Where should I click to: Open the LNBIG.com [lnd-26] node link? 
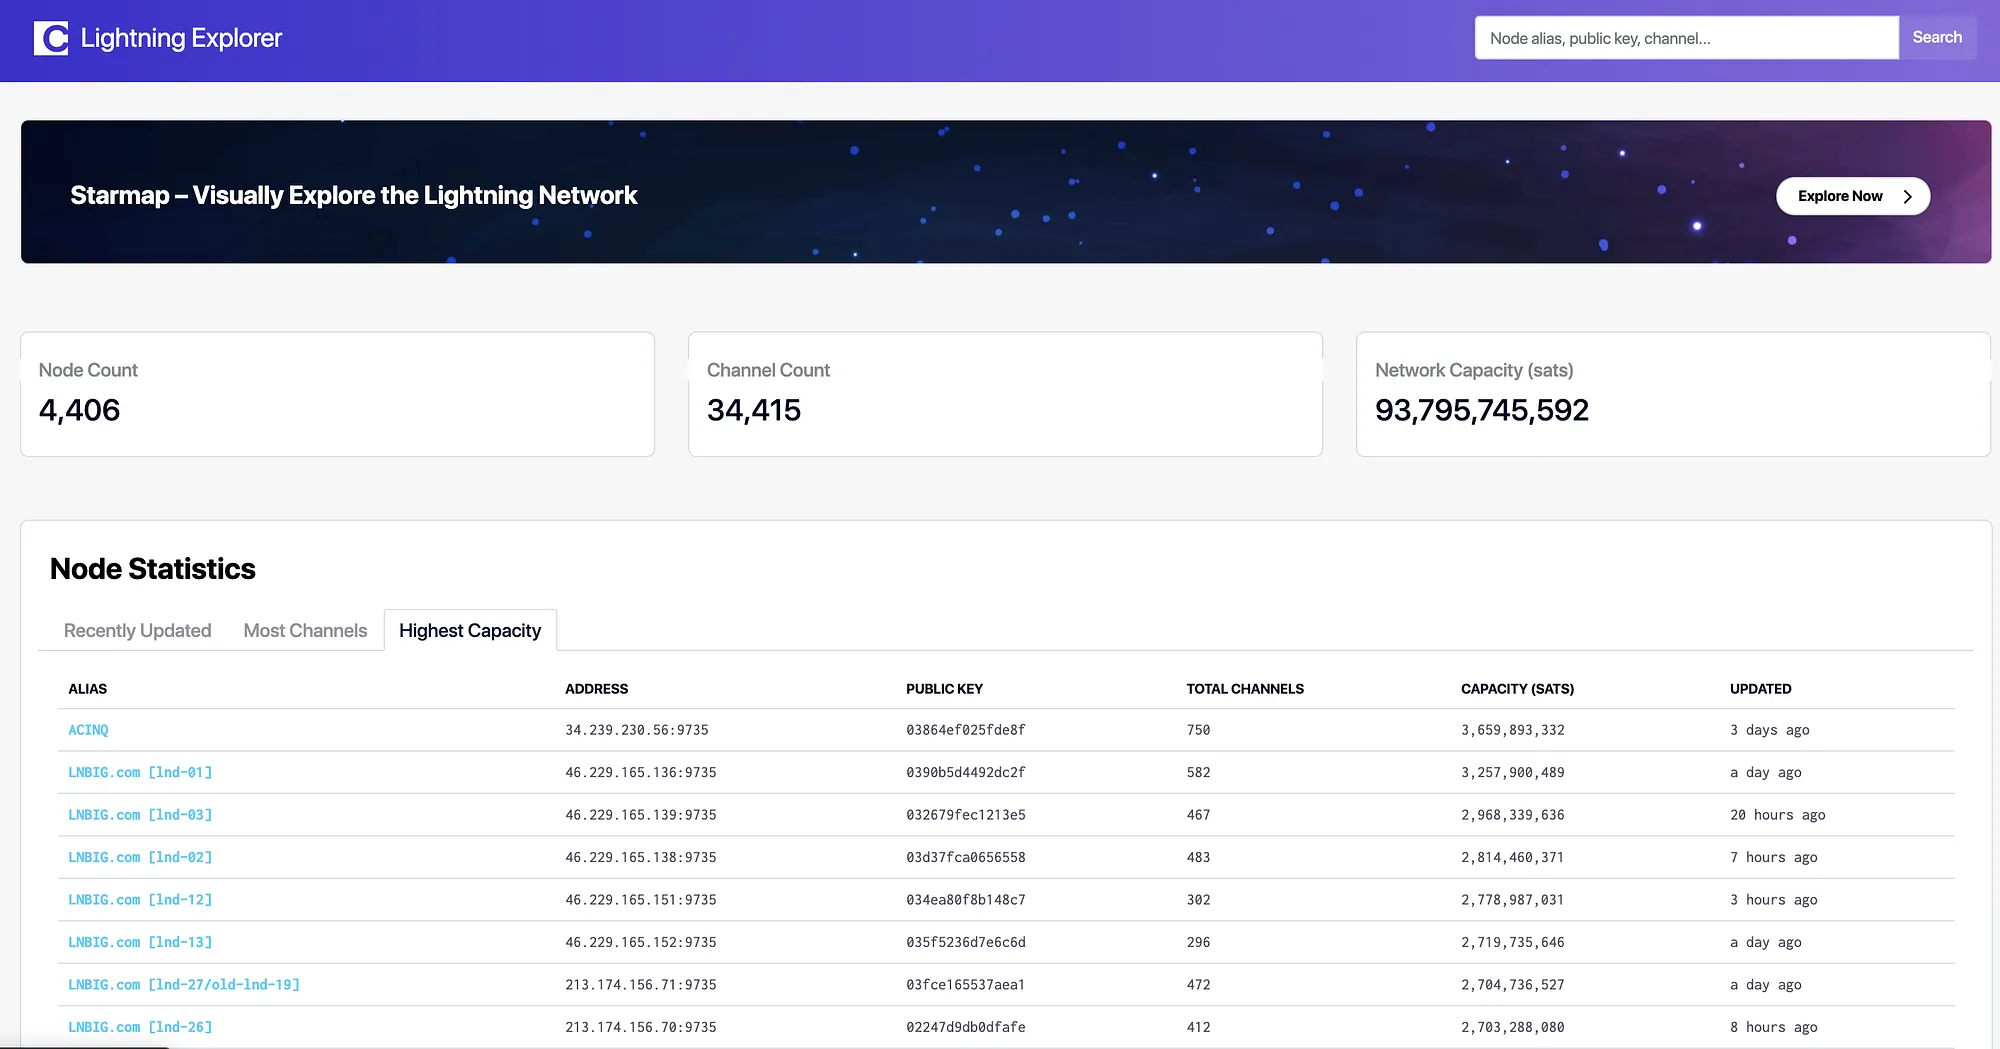point(140,1028)
